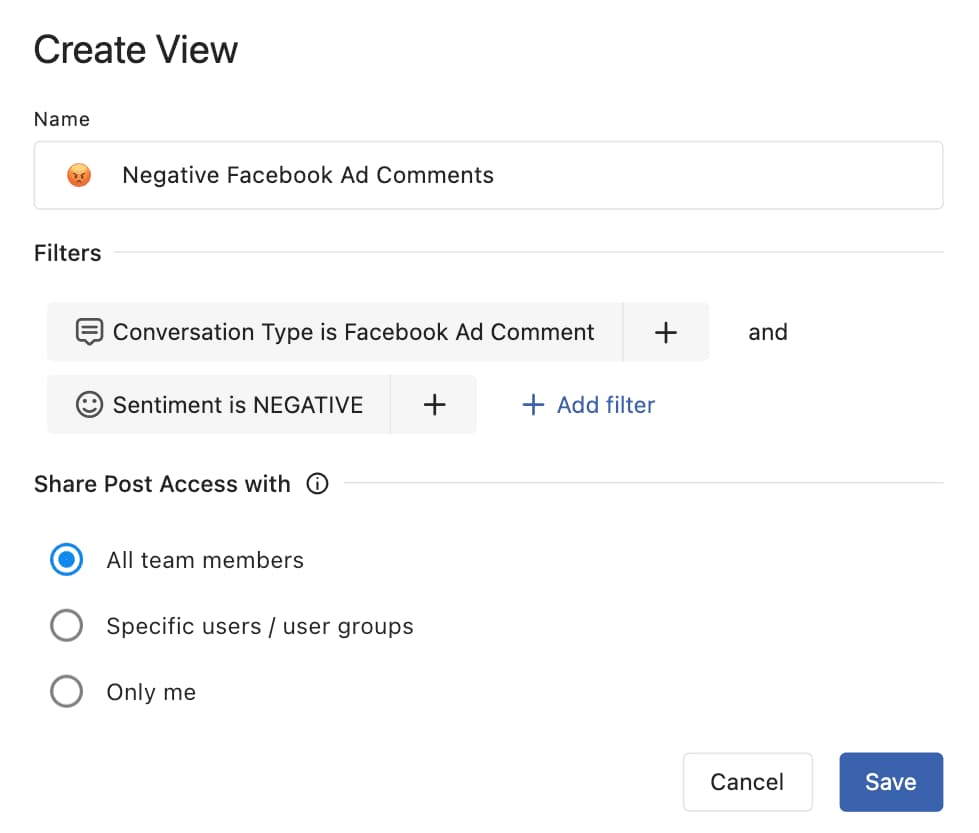This screenshot has width=979, height=833.
Task: Click the Filters section heading
Action: click(66, 253)
